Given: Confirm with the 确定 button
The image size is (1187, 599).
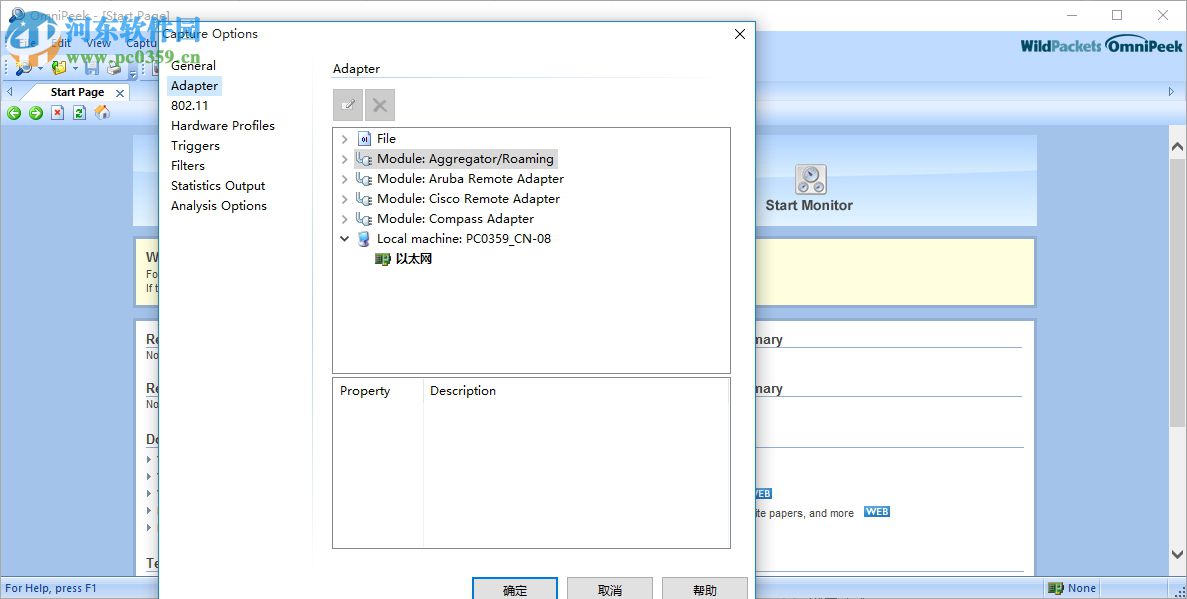Looking at the screenshot, I should click(x=515, y=590).
